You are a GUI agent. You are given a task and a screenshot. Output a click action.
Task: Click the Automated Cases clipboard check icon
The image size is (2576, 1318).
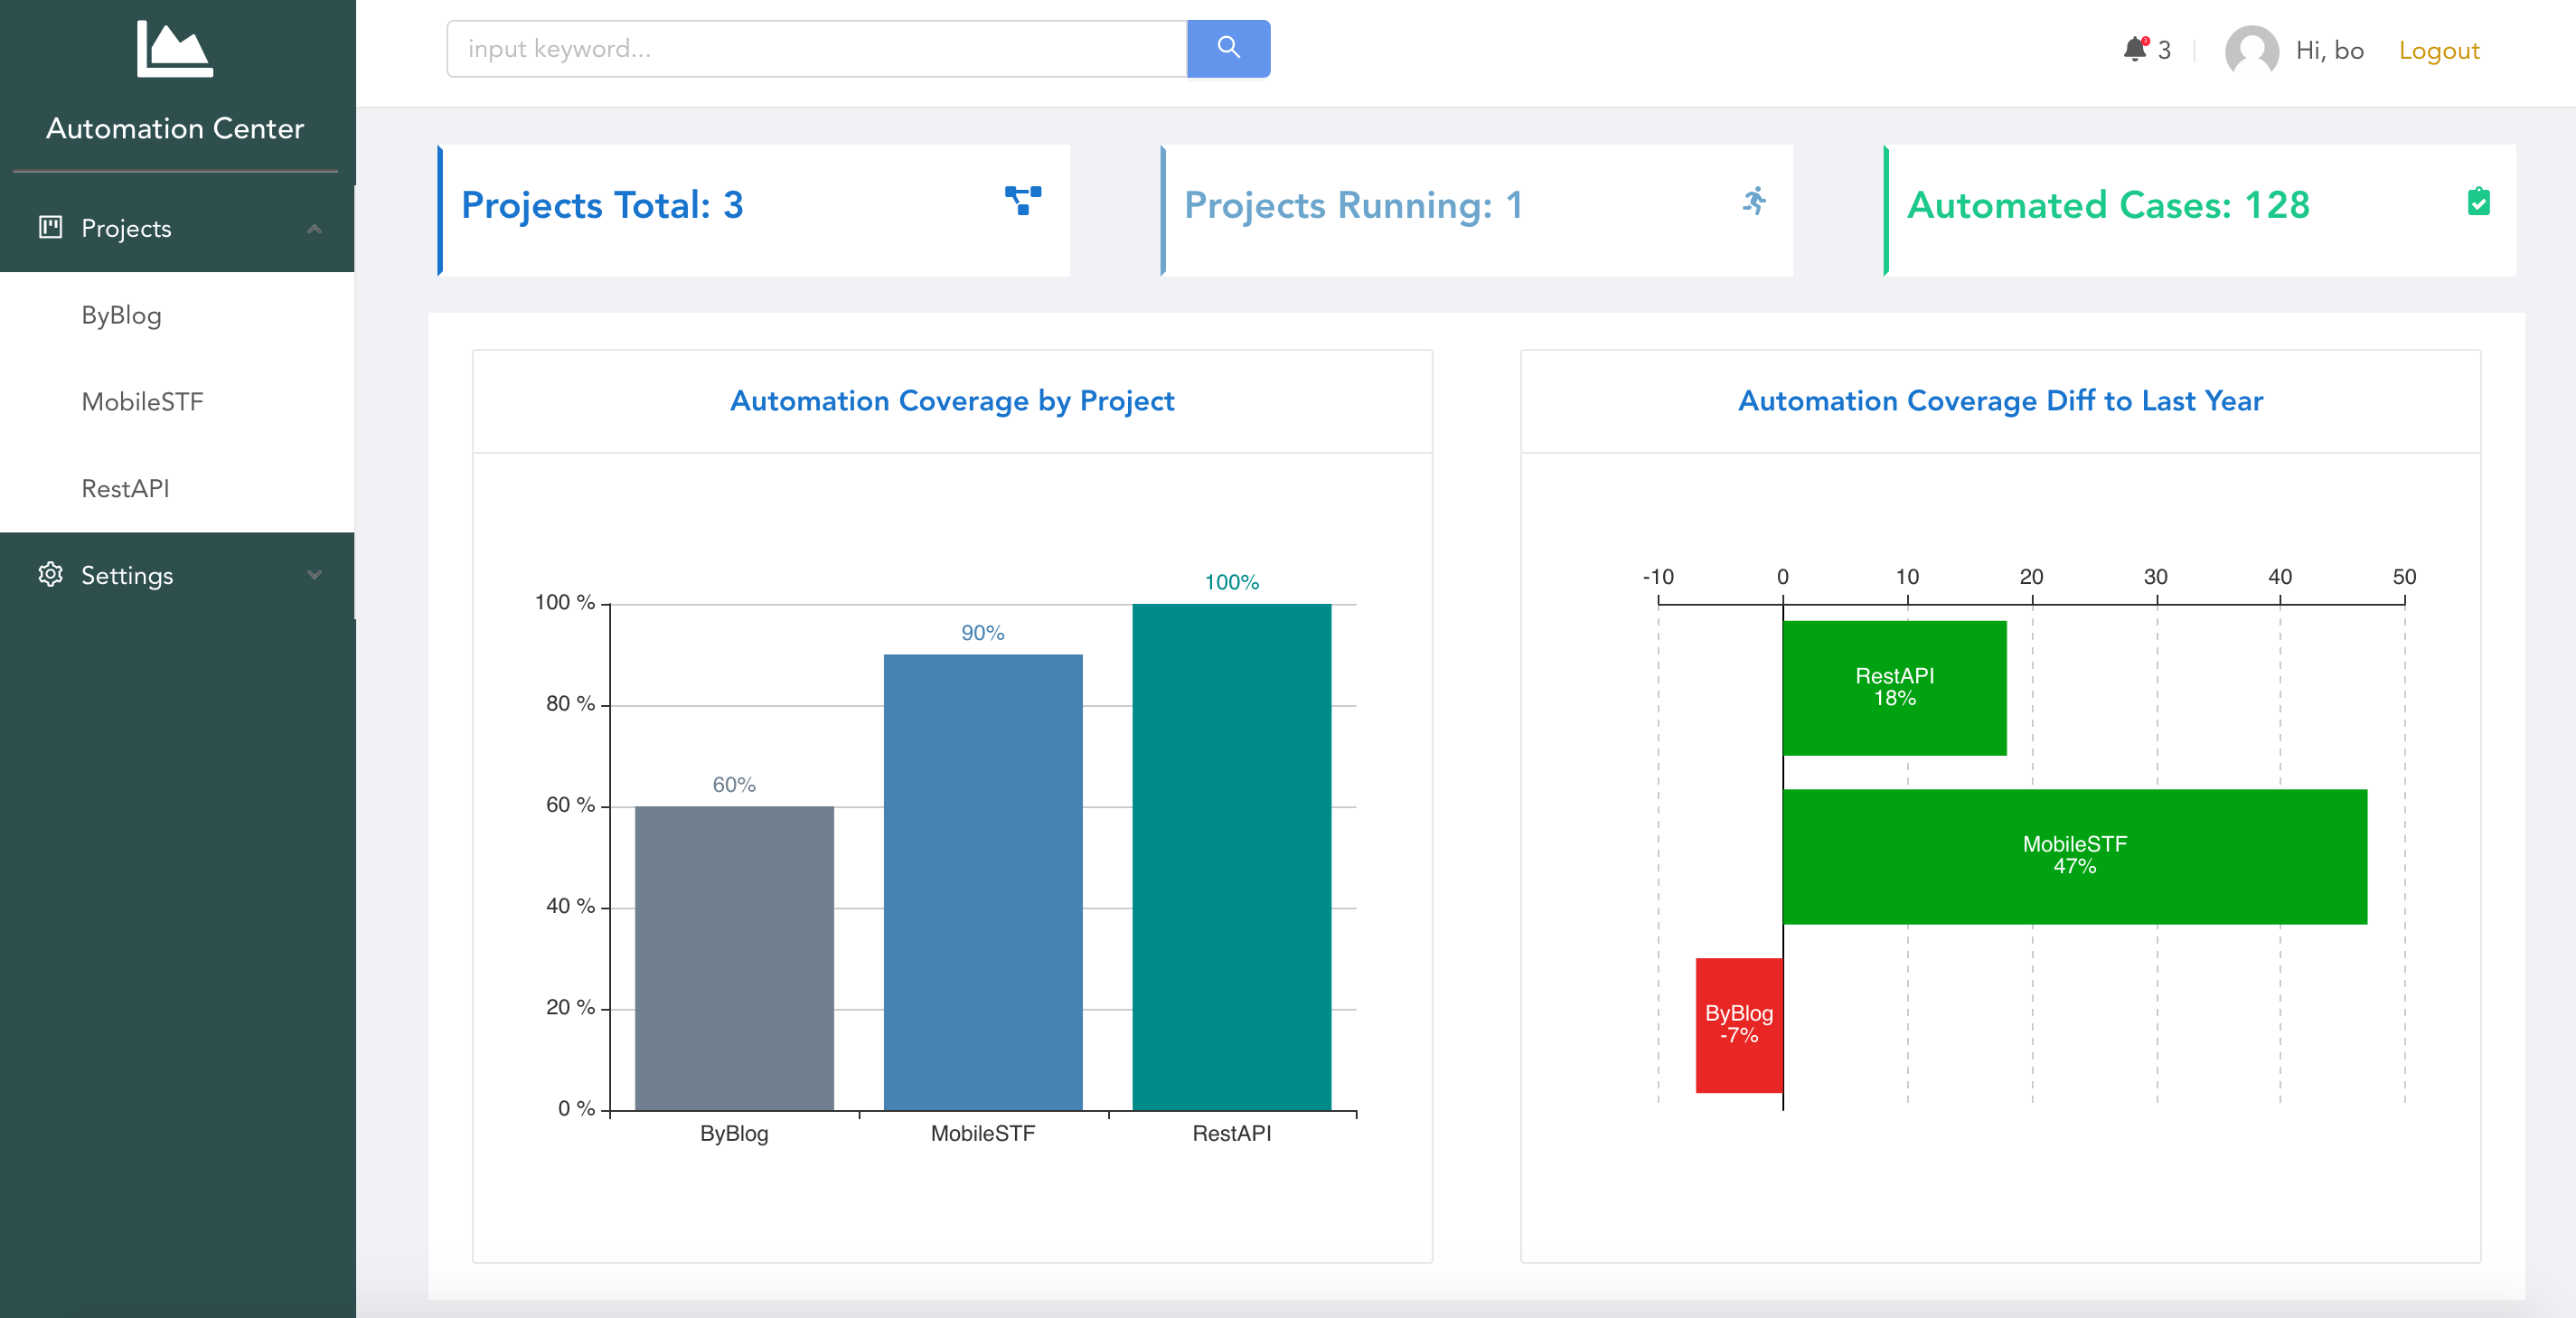pos(2478,201)
